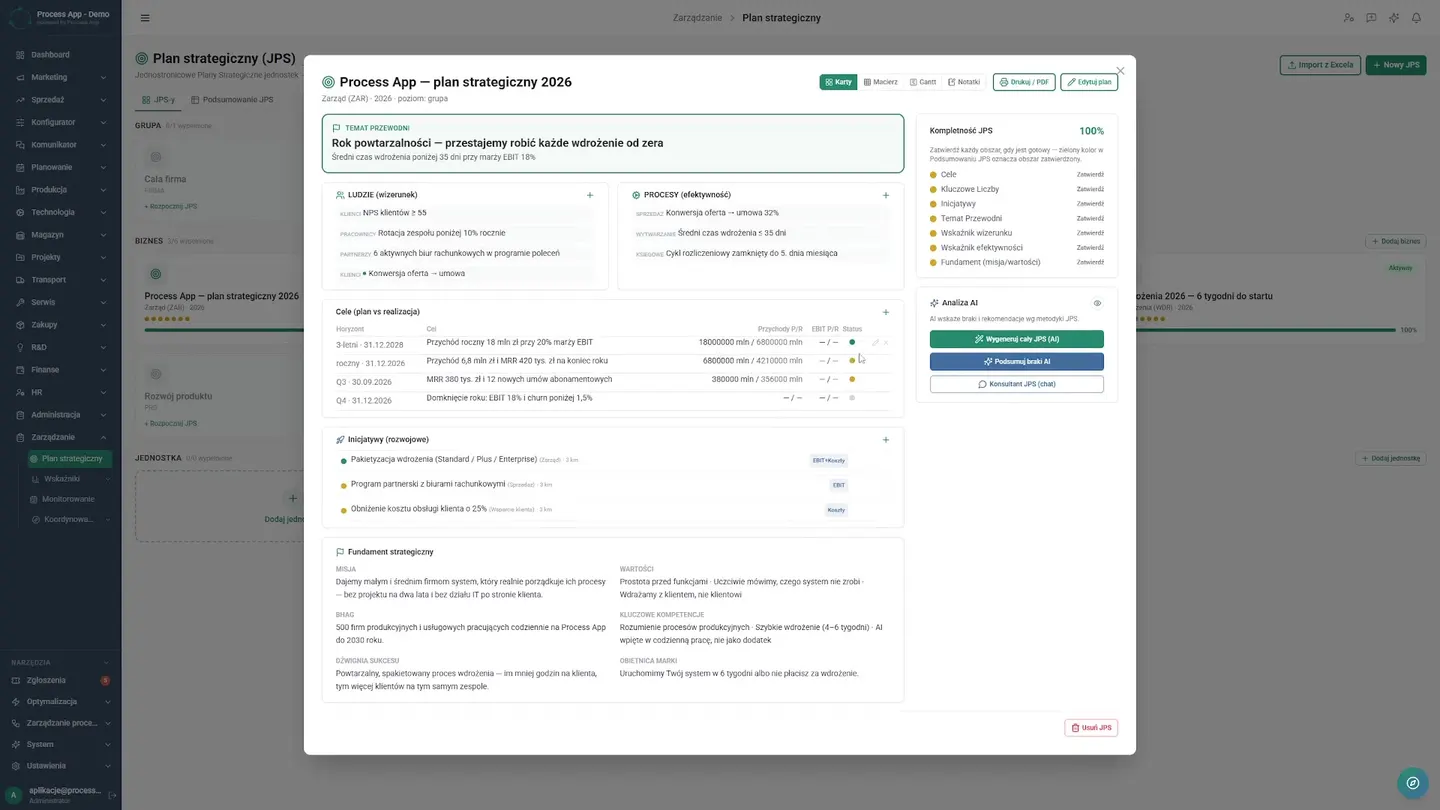Switch to Karty view tab

pyautogui.click(x=838, y=82)
